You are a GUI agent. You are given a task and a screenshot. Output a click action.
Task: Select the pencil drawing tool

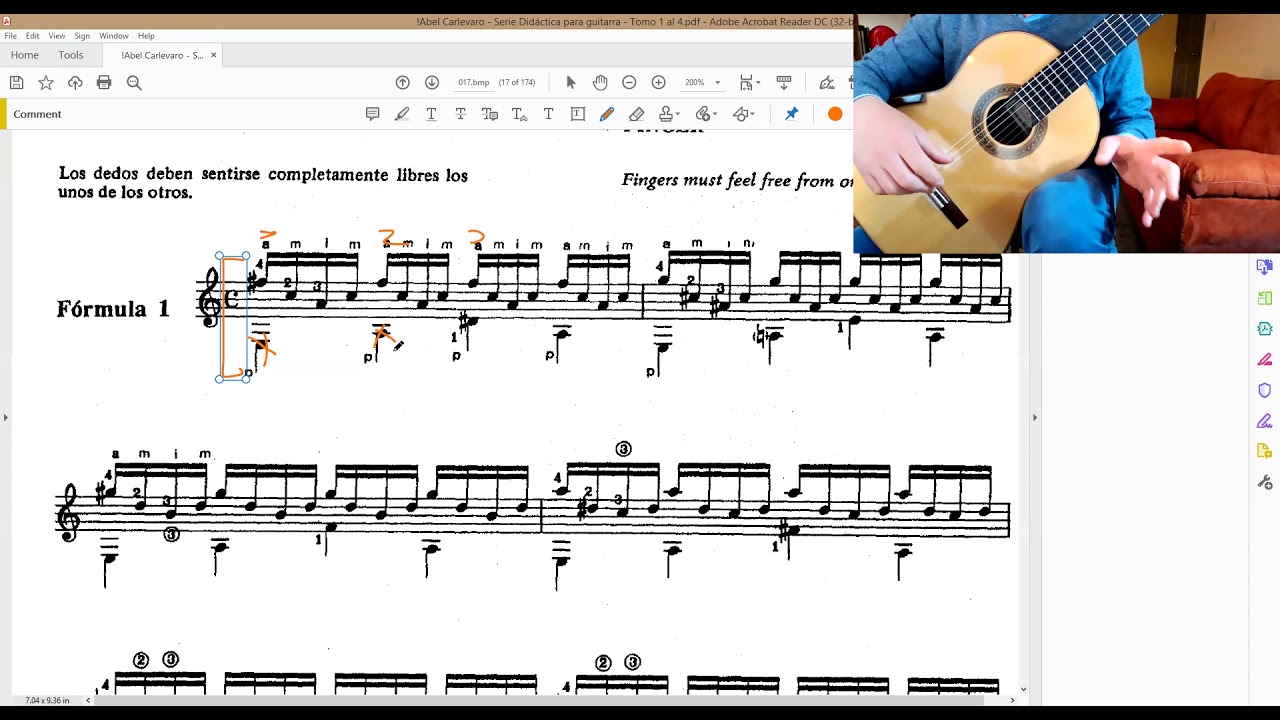coord(607,114)
